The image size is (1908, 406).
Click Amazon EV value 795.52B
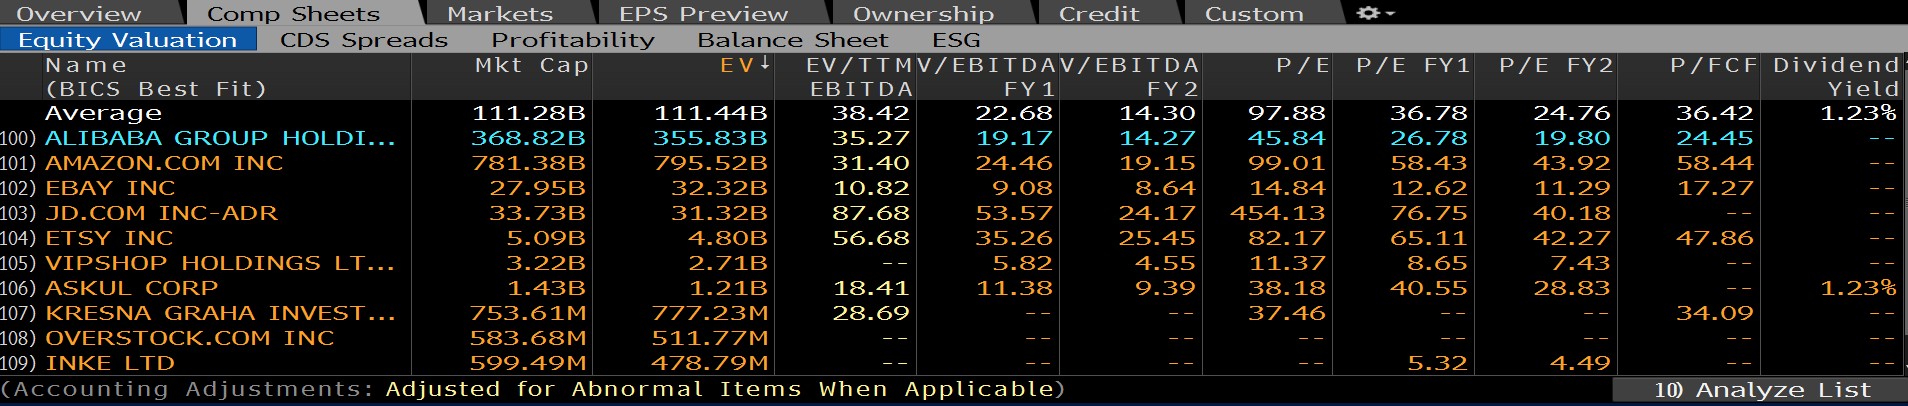pyautogui.click(x=710, y=163)
